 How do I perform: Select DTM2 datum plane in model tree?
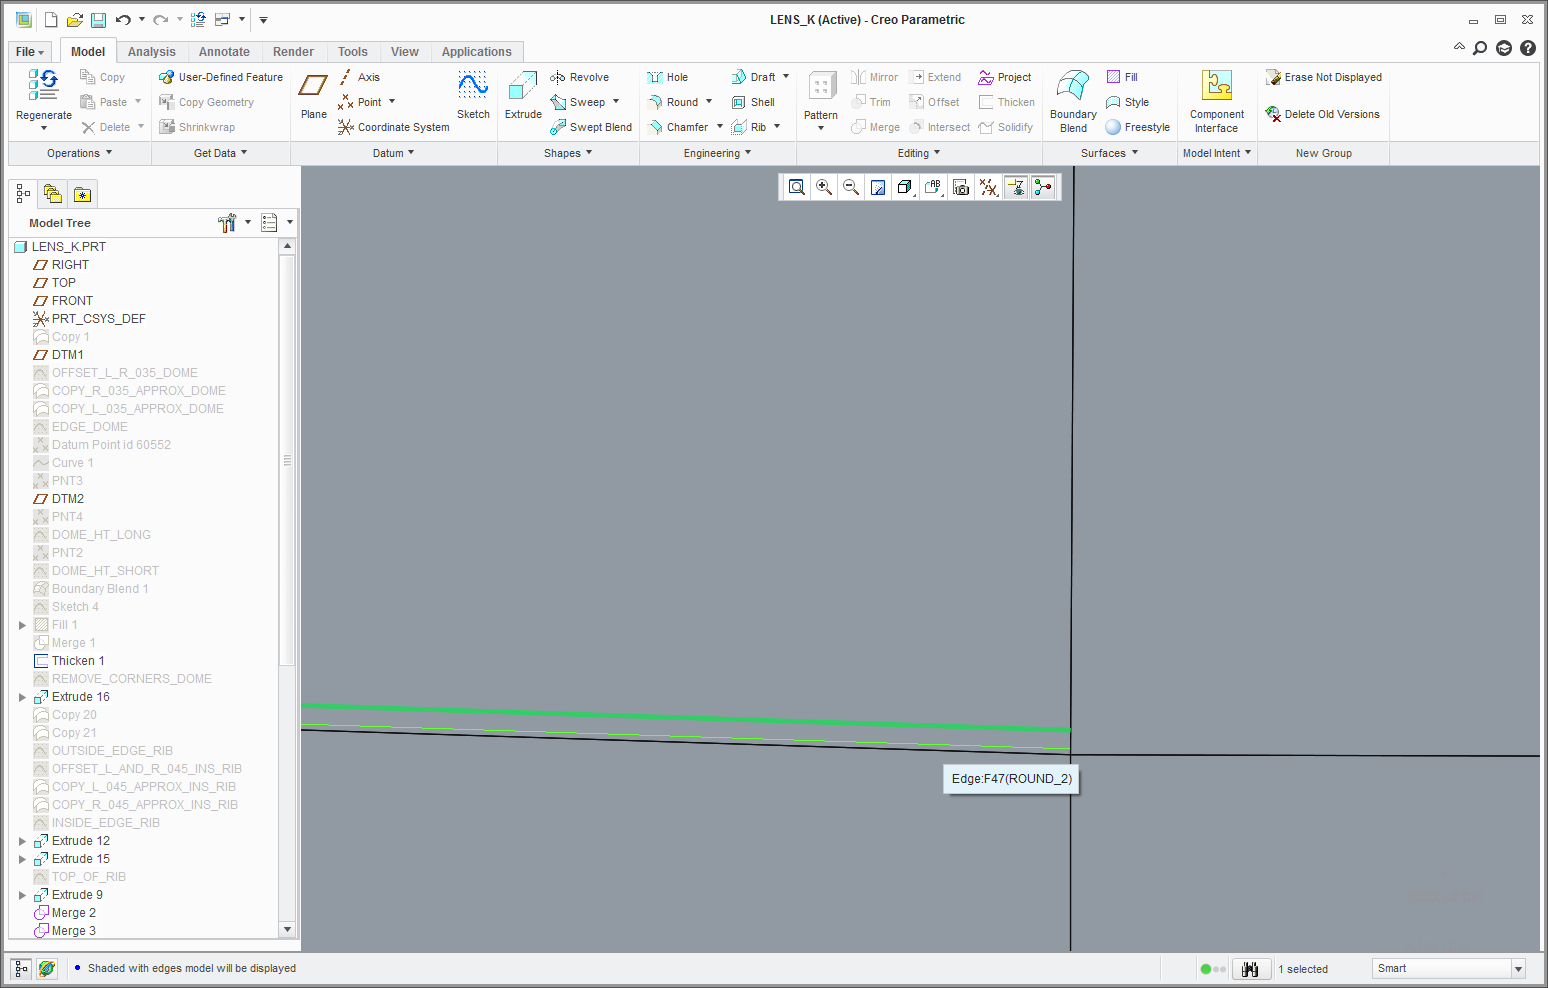[x=68, y=499]
